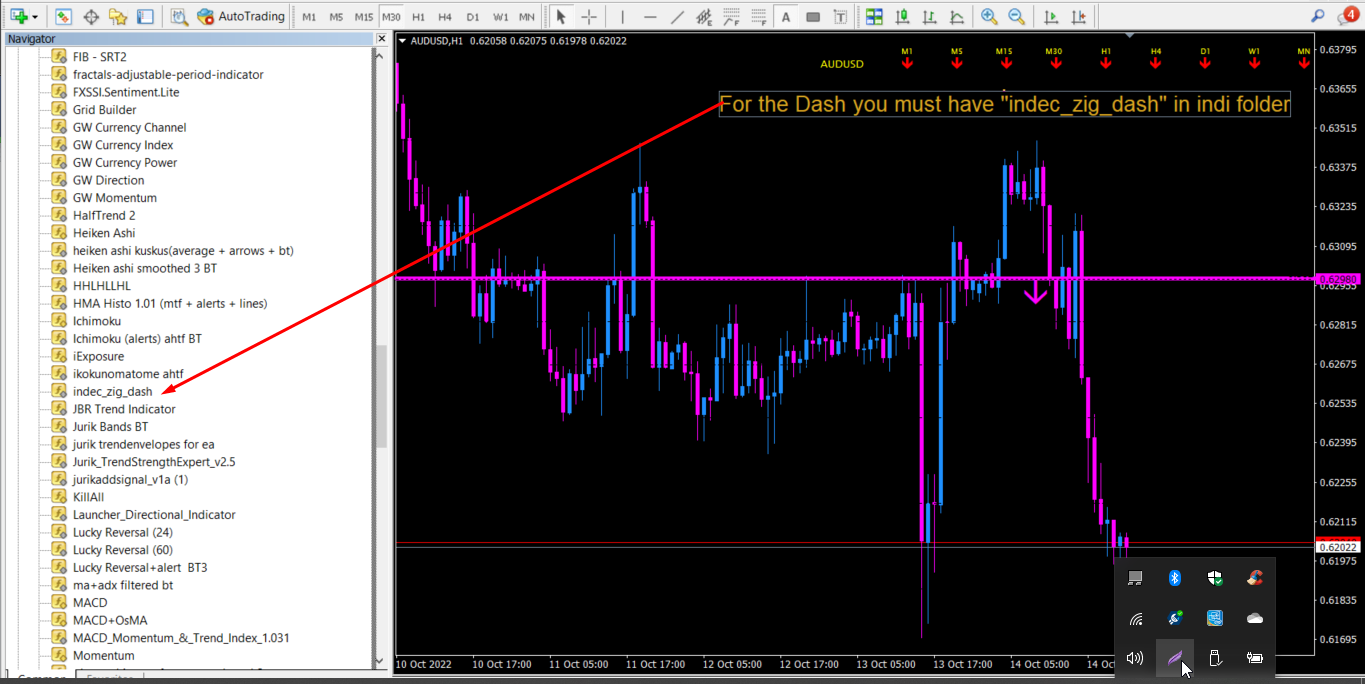Toggle Navigator favorites-folder icon
Screen dimensions: 1365x684
pos(118,16)
